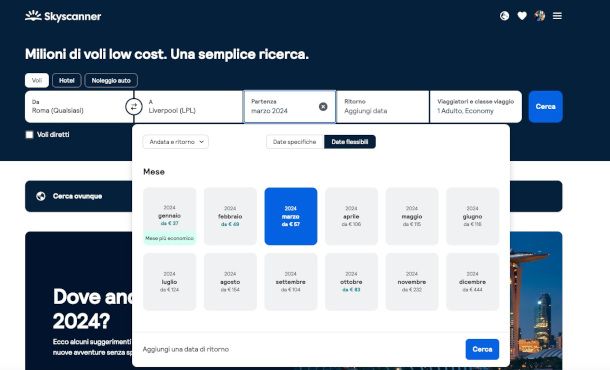610x370 pixels.
Task: Clear the Partenza date field
Action: pos(323,107)
